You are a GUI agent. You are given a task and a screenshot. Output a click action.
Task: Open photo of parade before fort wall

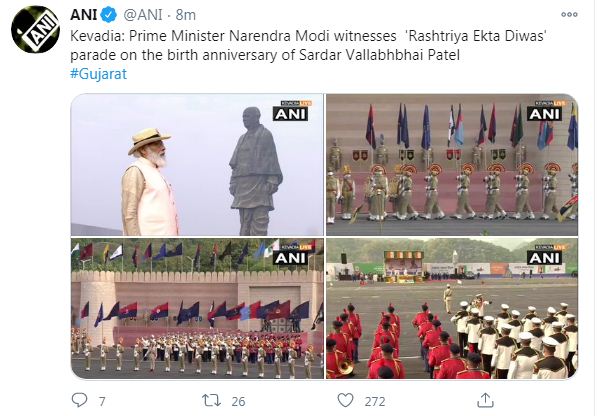197,309
